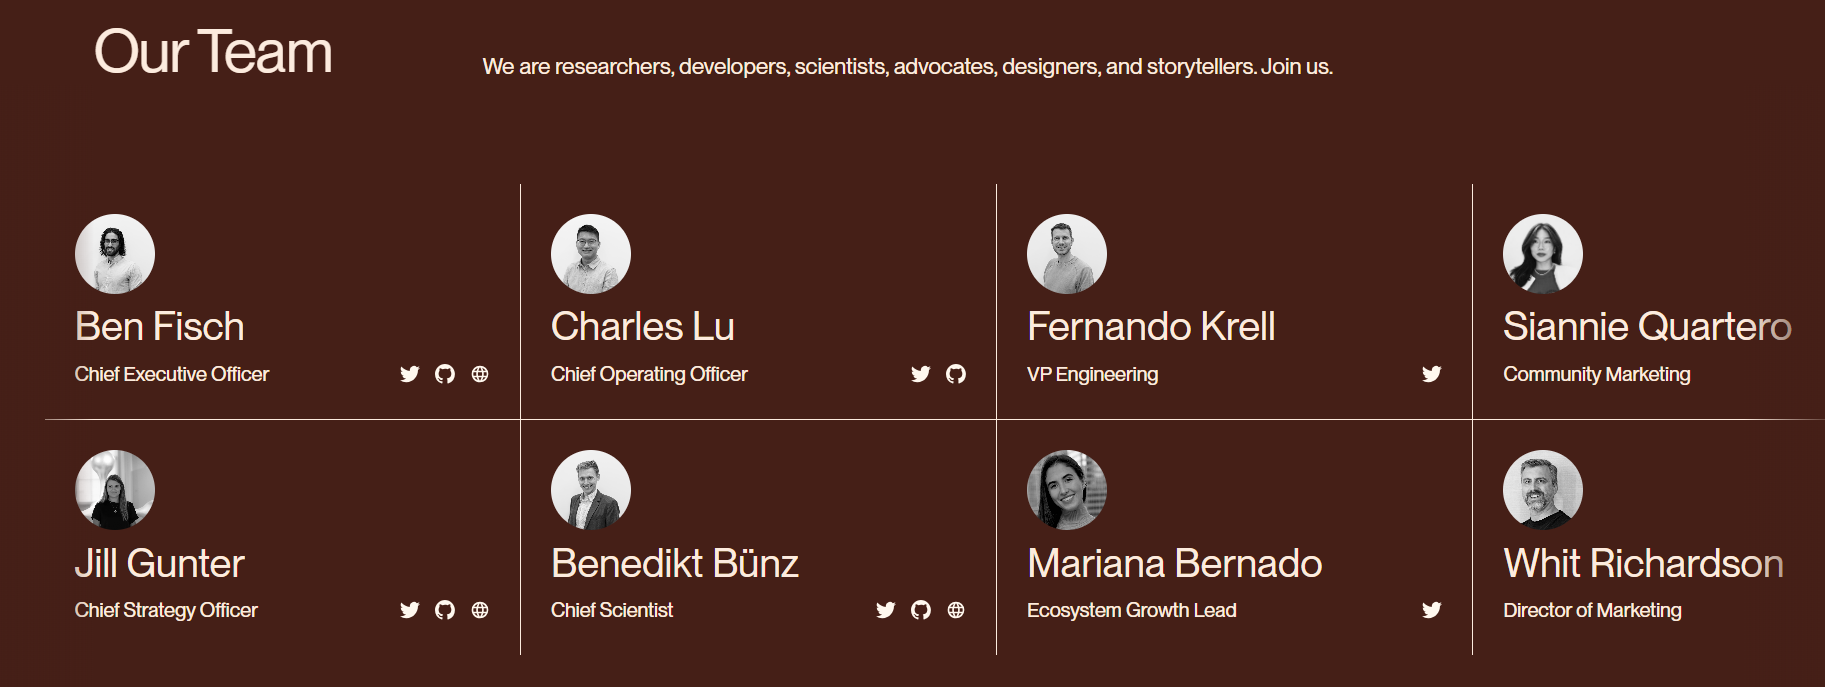Open Benedikt Bünz's GitHub profile
Screen dimensions: 1825x687
[x=921, y=610]
